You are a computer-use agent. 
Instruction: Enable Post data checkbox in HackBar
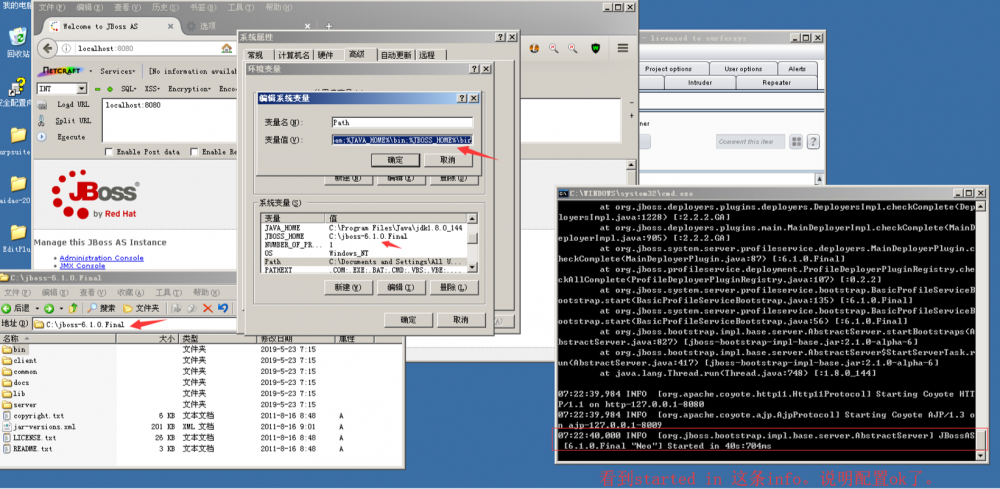pos(108,152)
